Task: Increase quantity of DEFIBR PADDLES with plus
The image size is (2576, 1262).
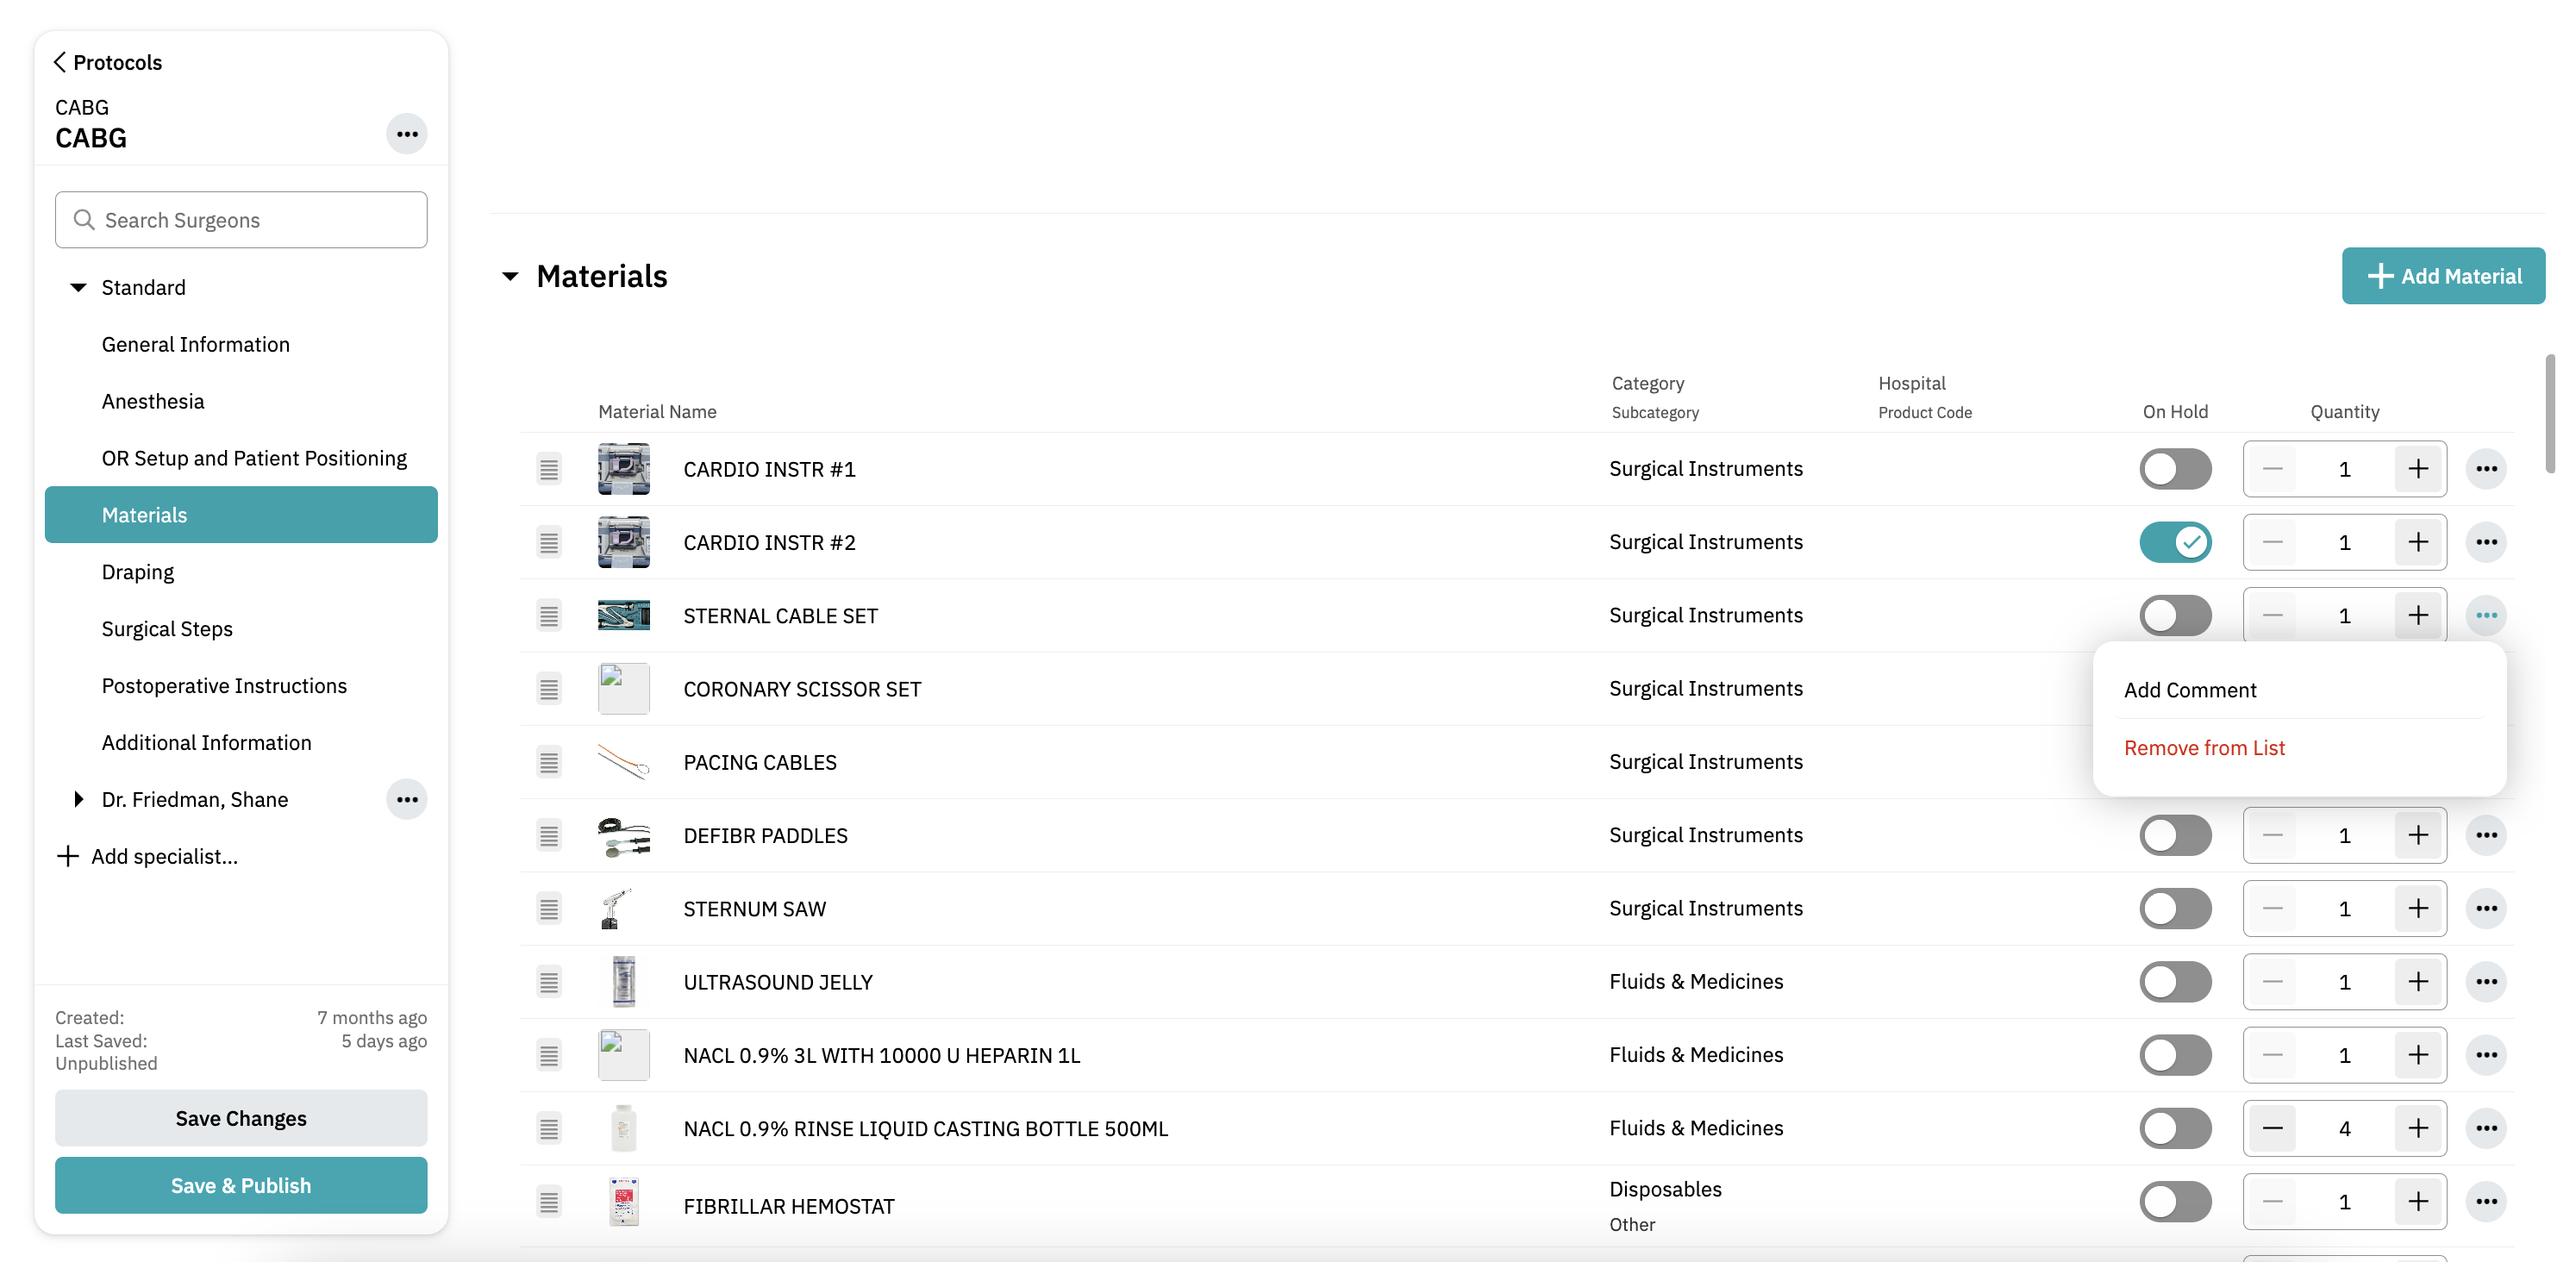Action: click(2418, 835)
